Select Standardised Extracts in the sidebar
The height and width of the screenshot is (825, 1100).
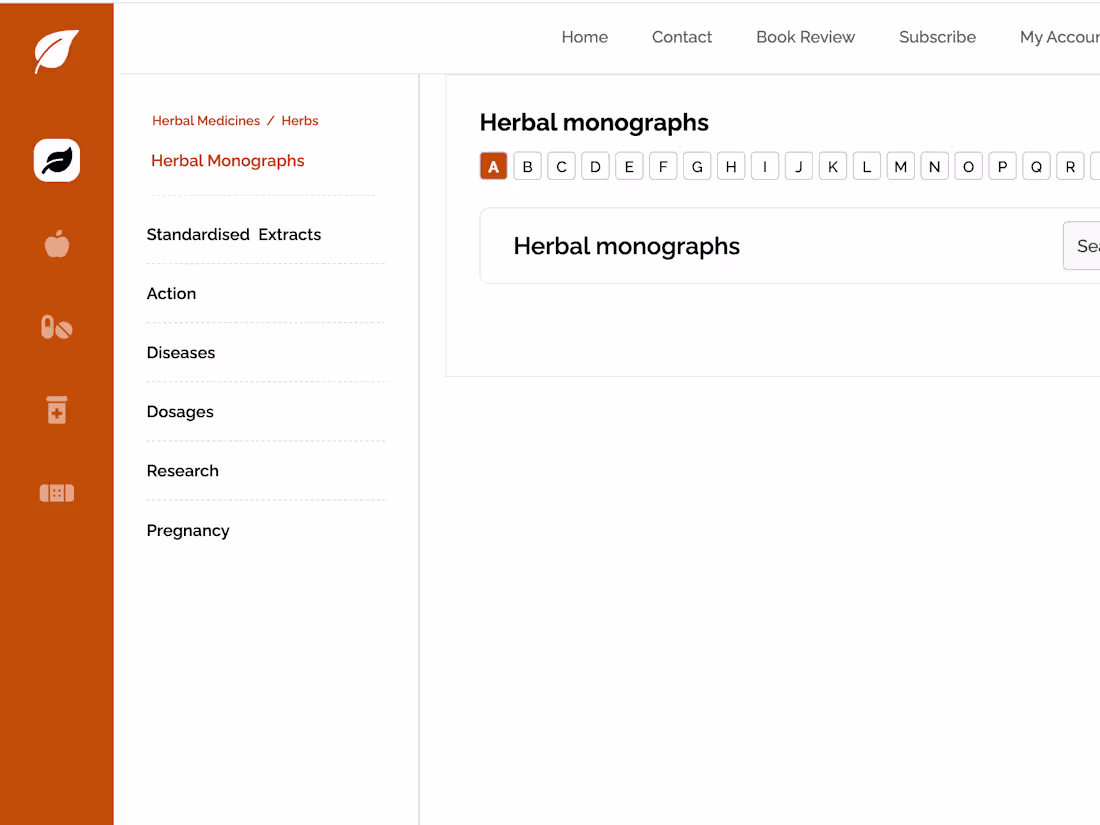pos(234,235)
